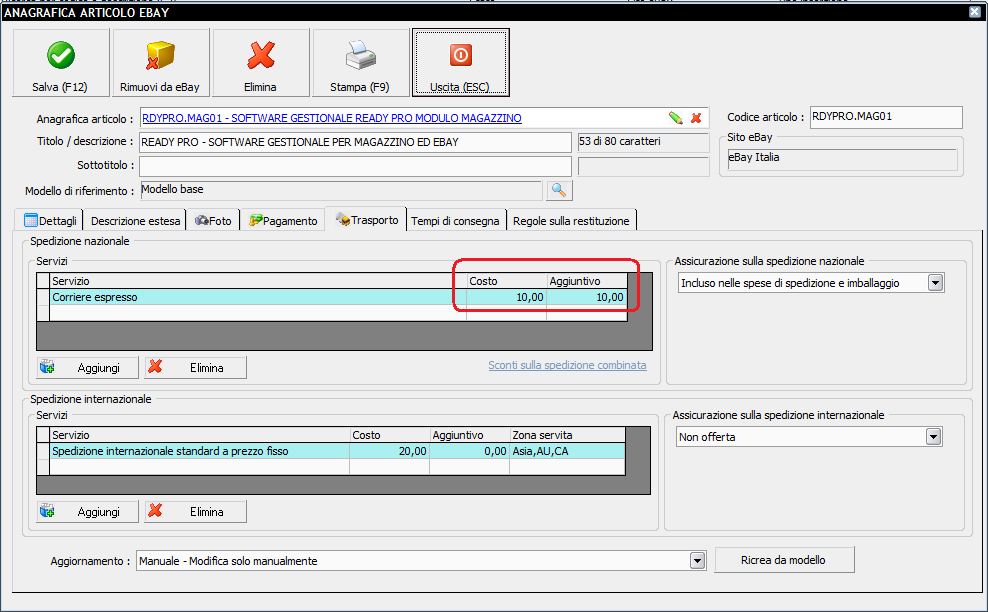Open Sconti sulla spedizione combinata link
Viewport: 988px width, 612px height.
point(567,365)
